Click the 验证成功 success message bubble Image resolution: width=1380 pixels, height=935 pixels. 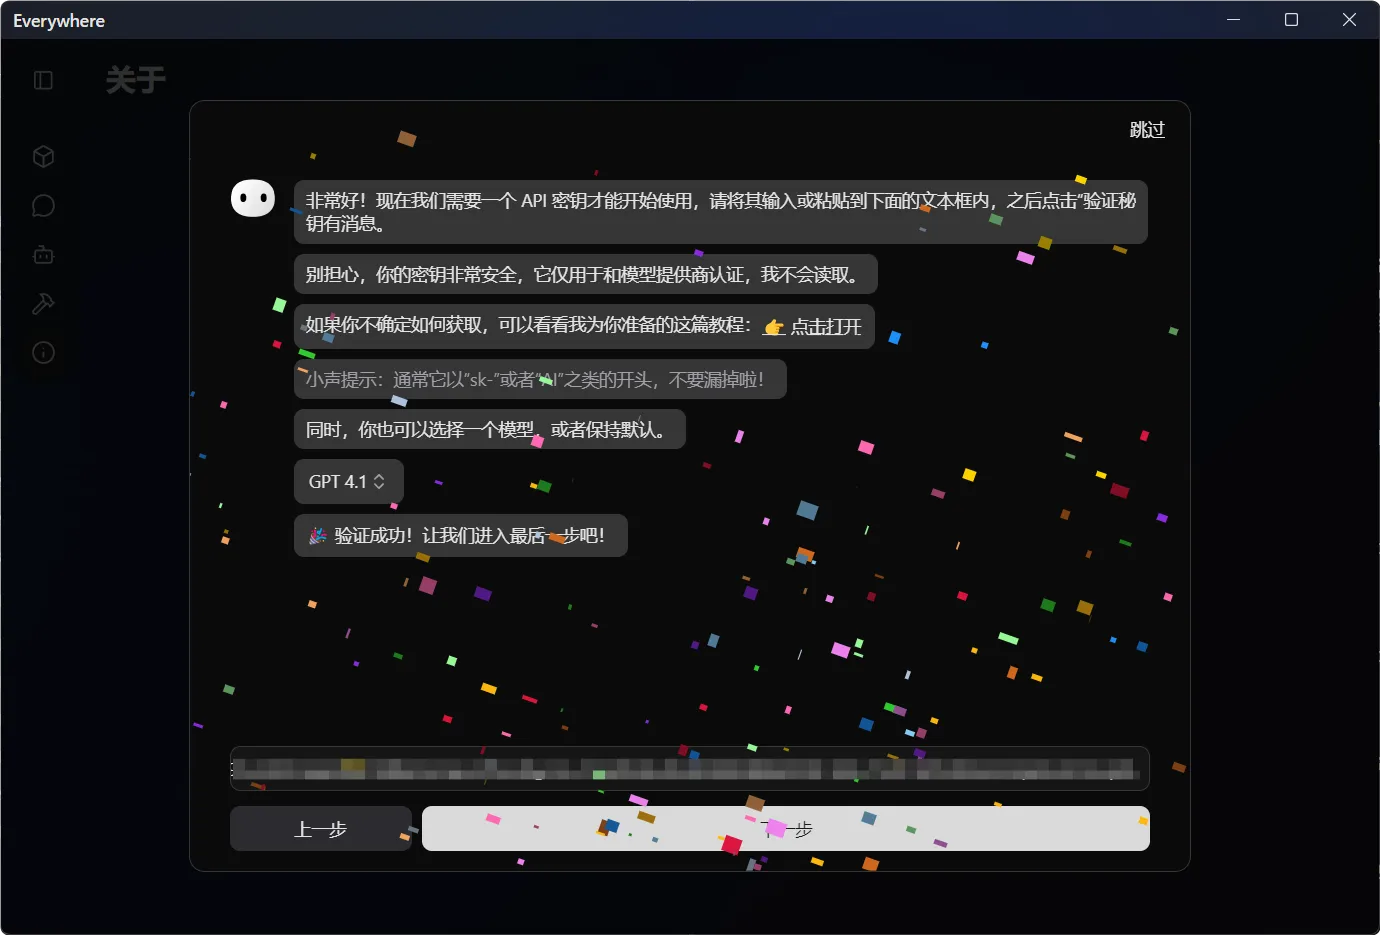click(460, 536)
